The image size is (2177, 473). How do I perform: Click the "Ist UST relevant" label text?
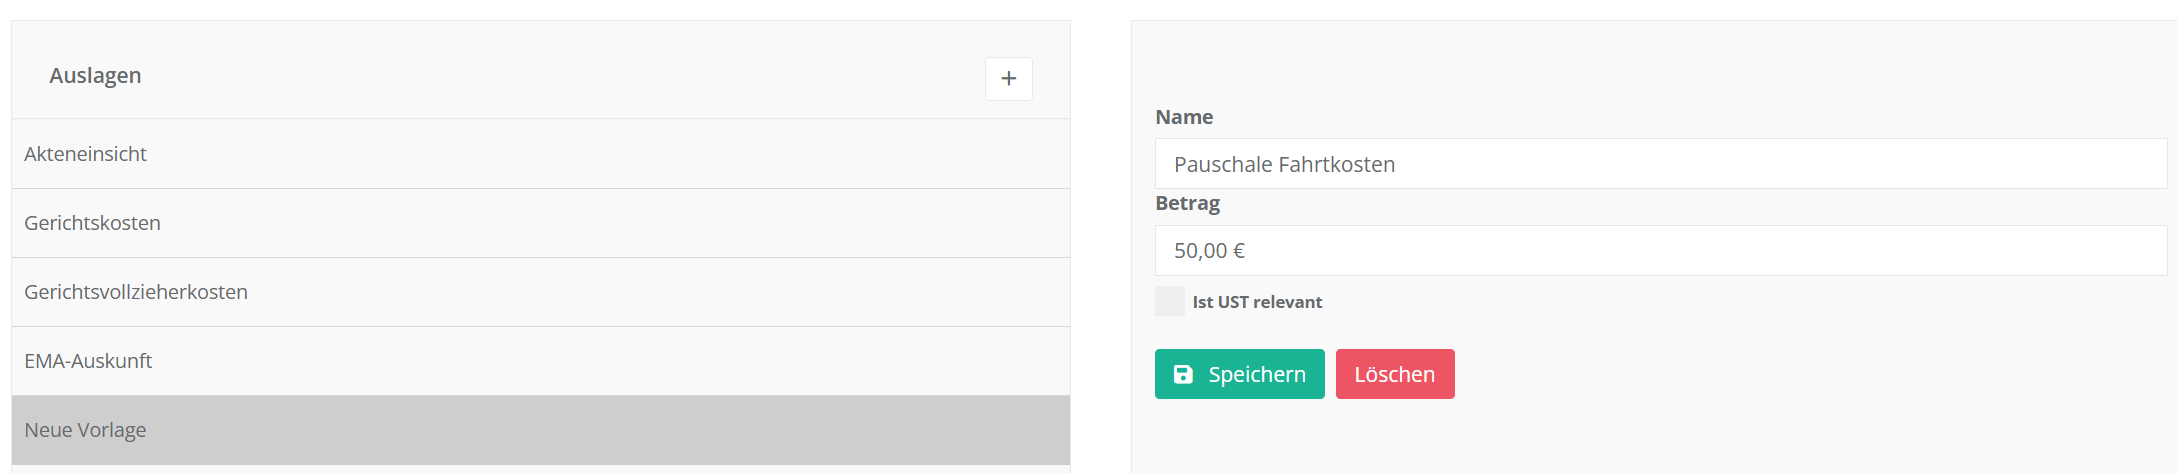pos(1257,302)
